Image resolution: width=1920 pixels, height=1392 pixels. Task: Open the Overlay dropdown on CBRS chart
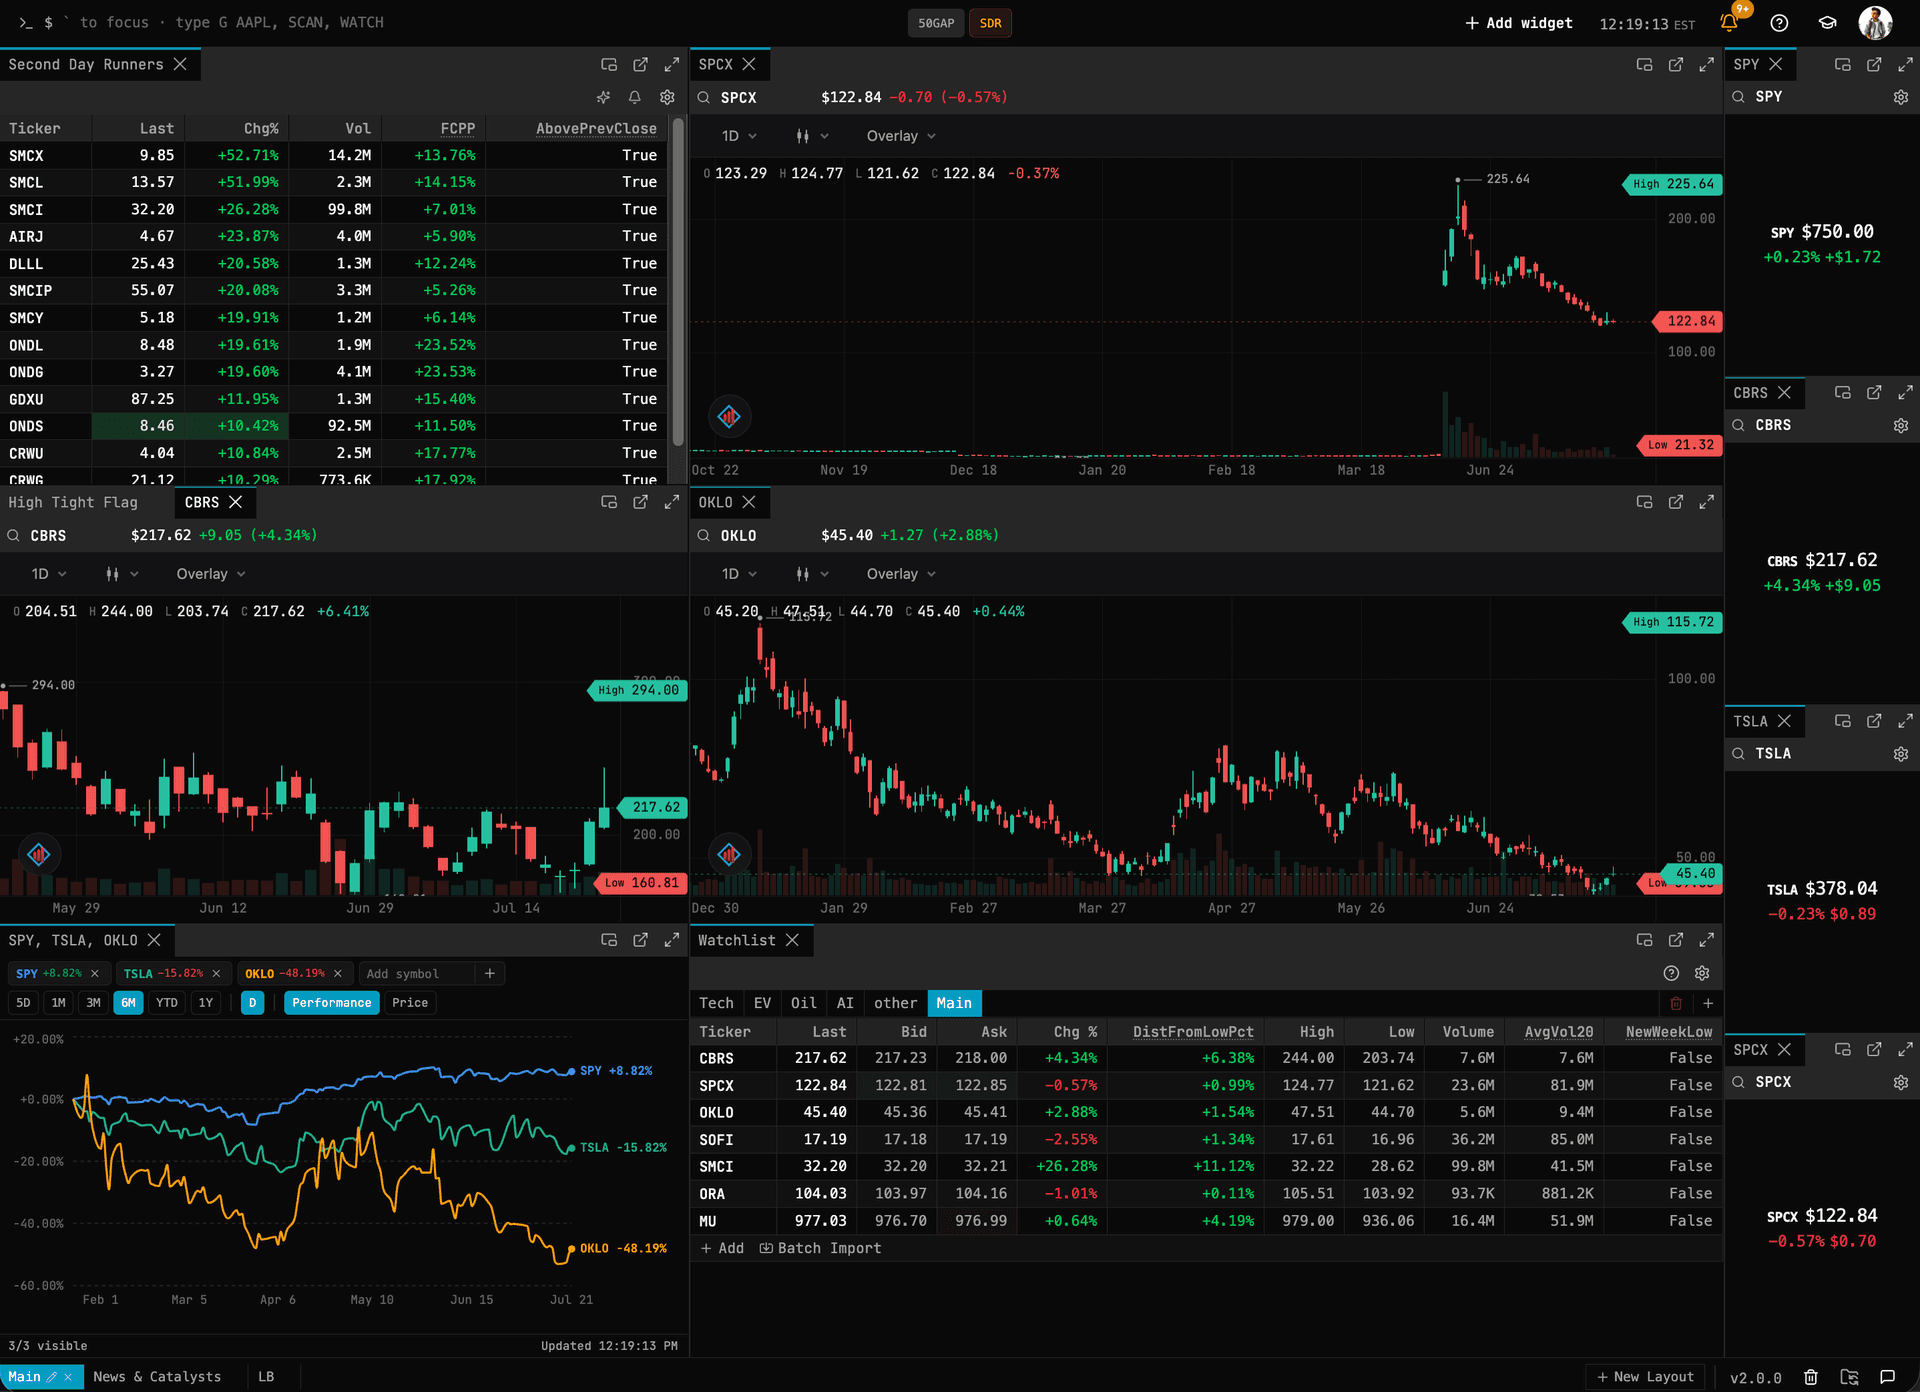(211, 574)
